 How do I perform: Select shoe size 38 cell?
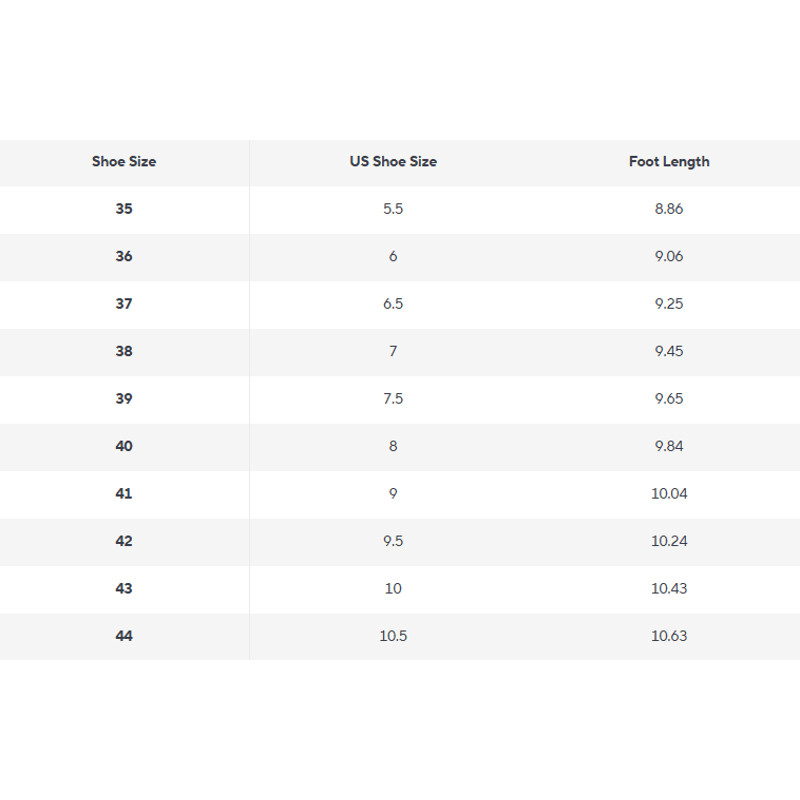(x=124, y=351)
